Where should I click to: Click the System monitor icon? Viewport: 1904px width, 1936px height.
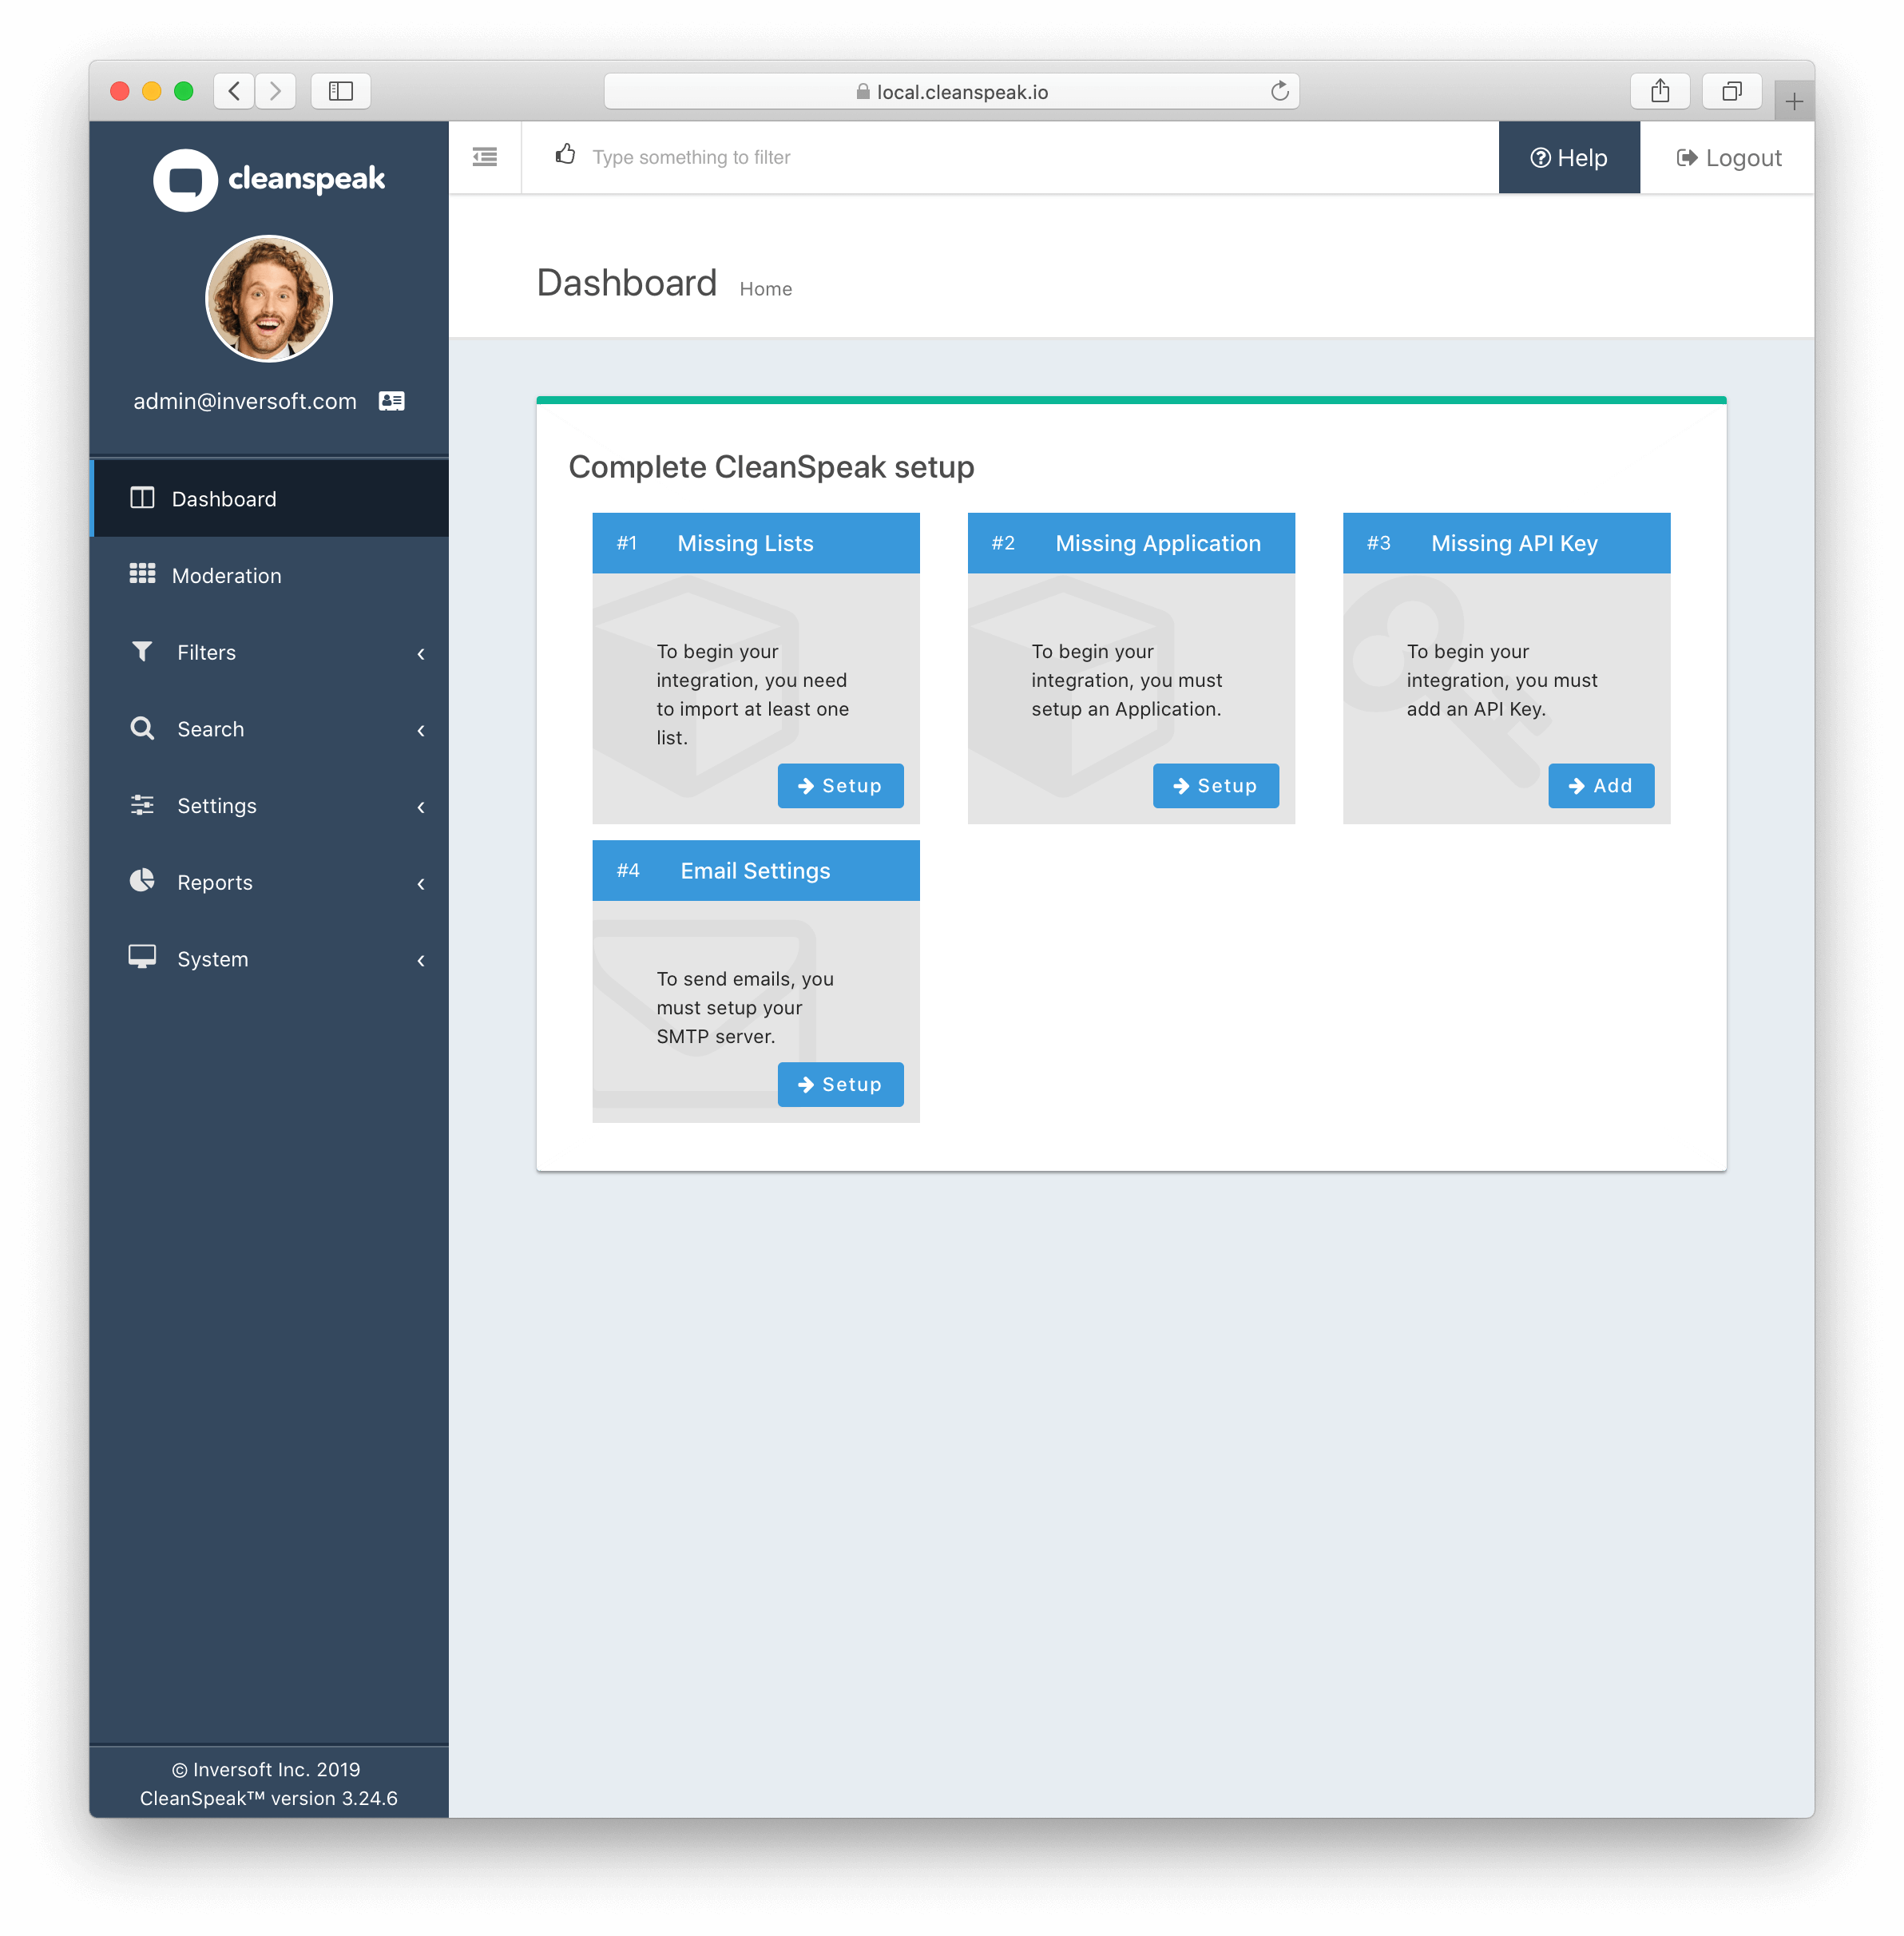[143, 958]
